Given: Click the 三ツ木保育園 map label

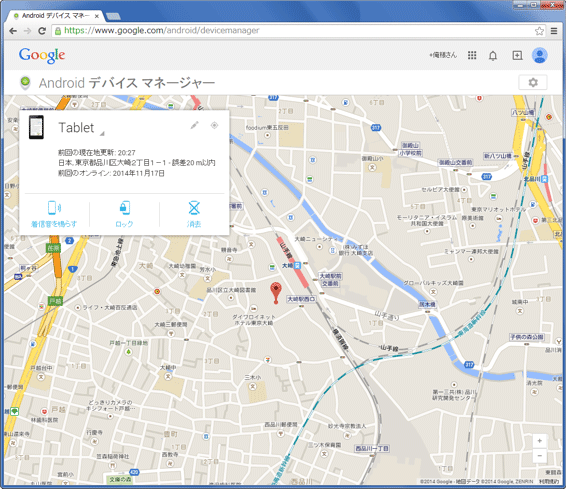Looking at the screenshot, I should tap(324, 445).
